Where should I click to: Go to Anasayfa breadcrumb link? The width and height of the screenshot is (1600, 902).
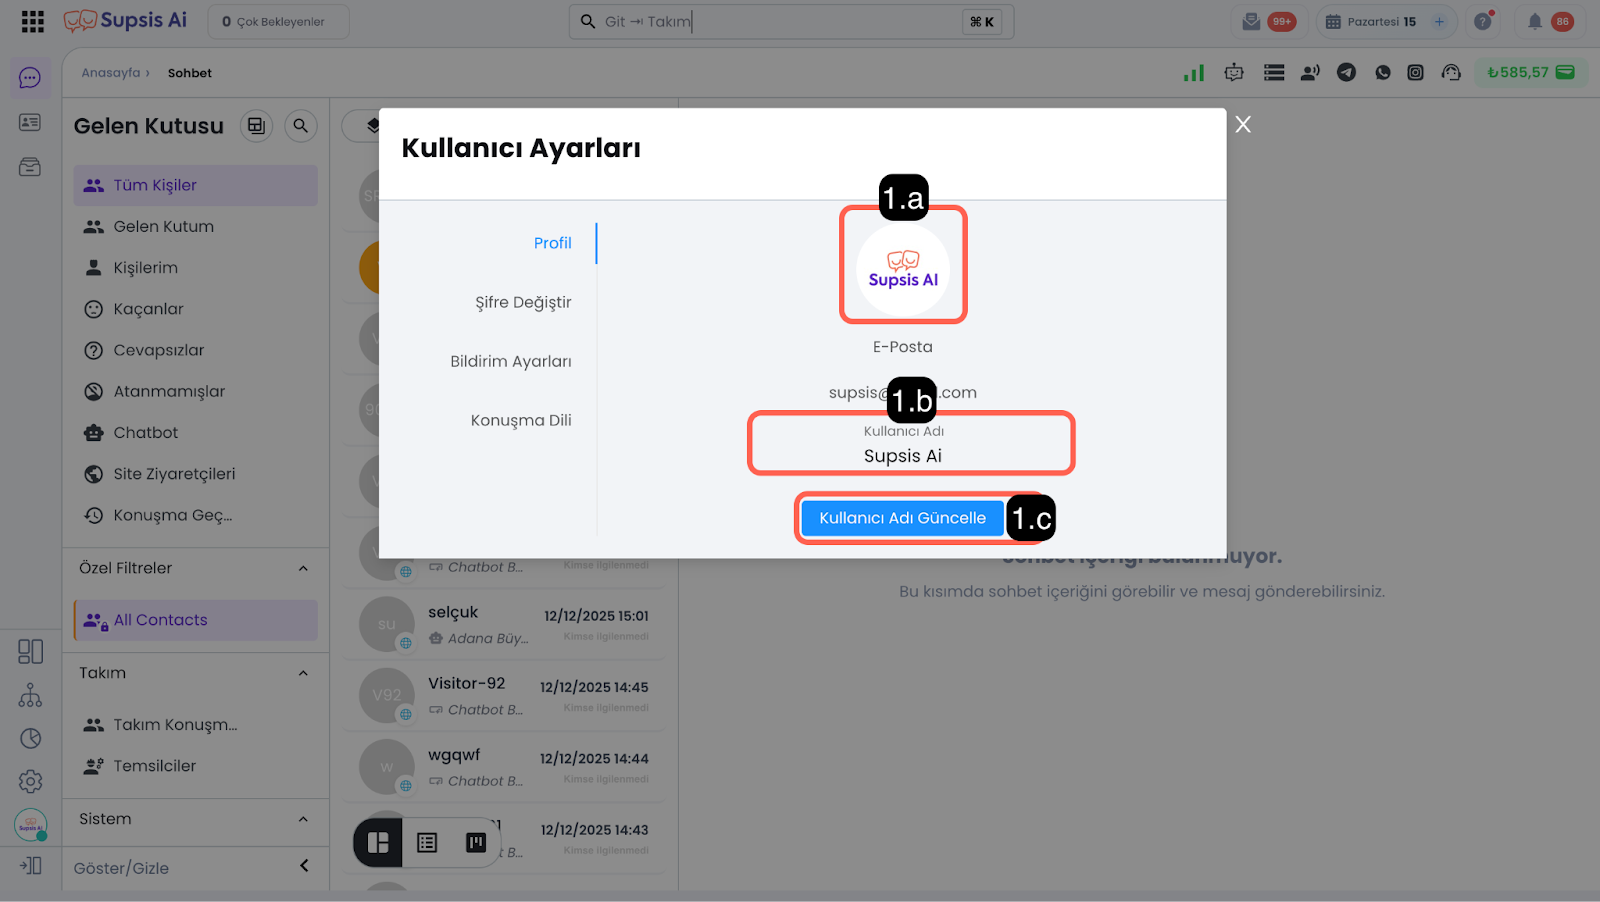pyautogui.click(x=111, y=73)
